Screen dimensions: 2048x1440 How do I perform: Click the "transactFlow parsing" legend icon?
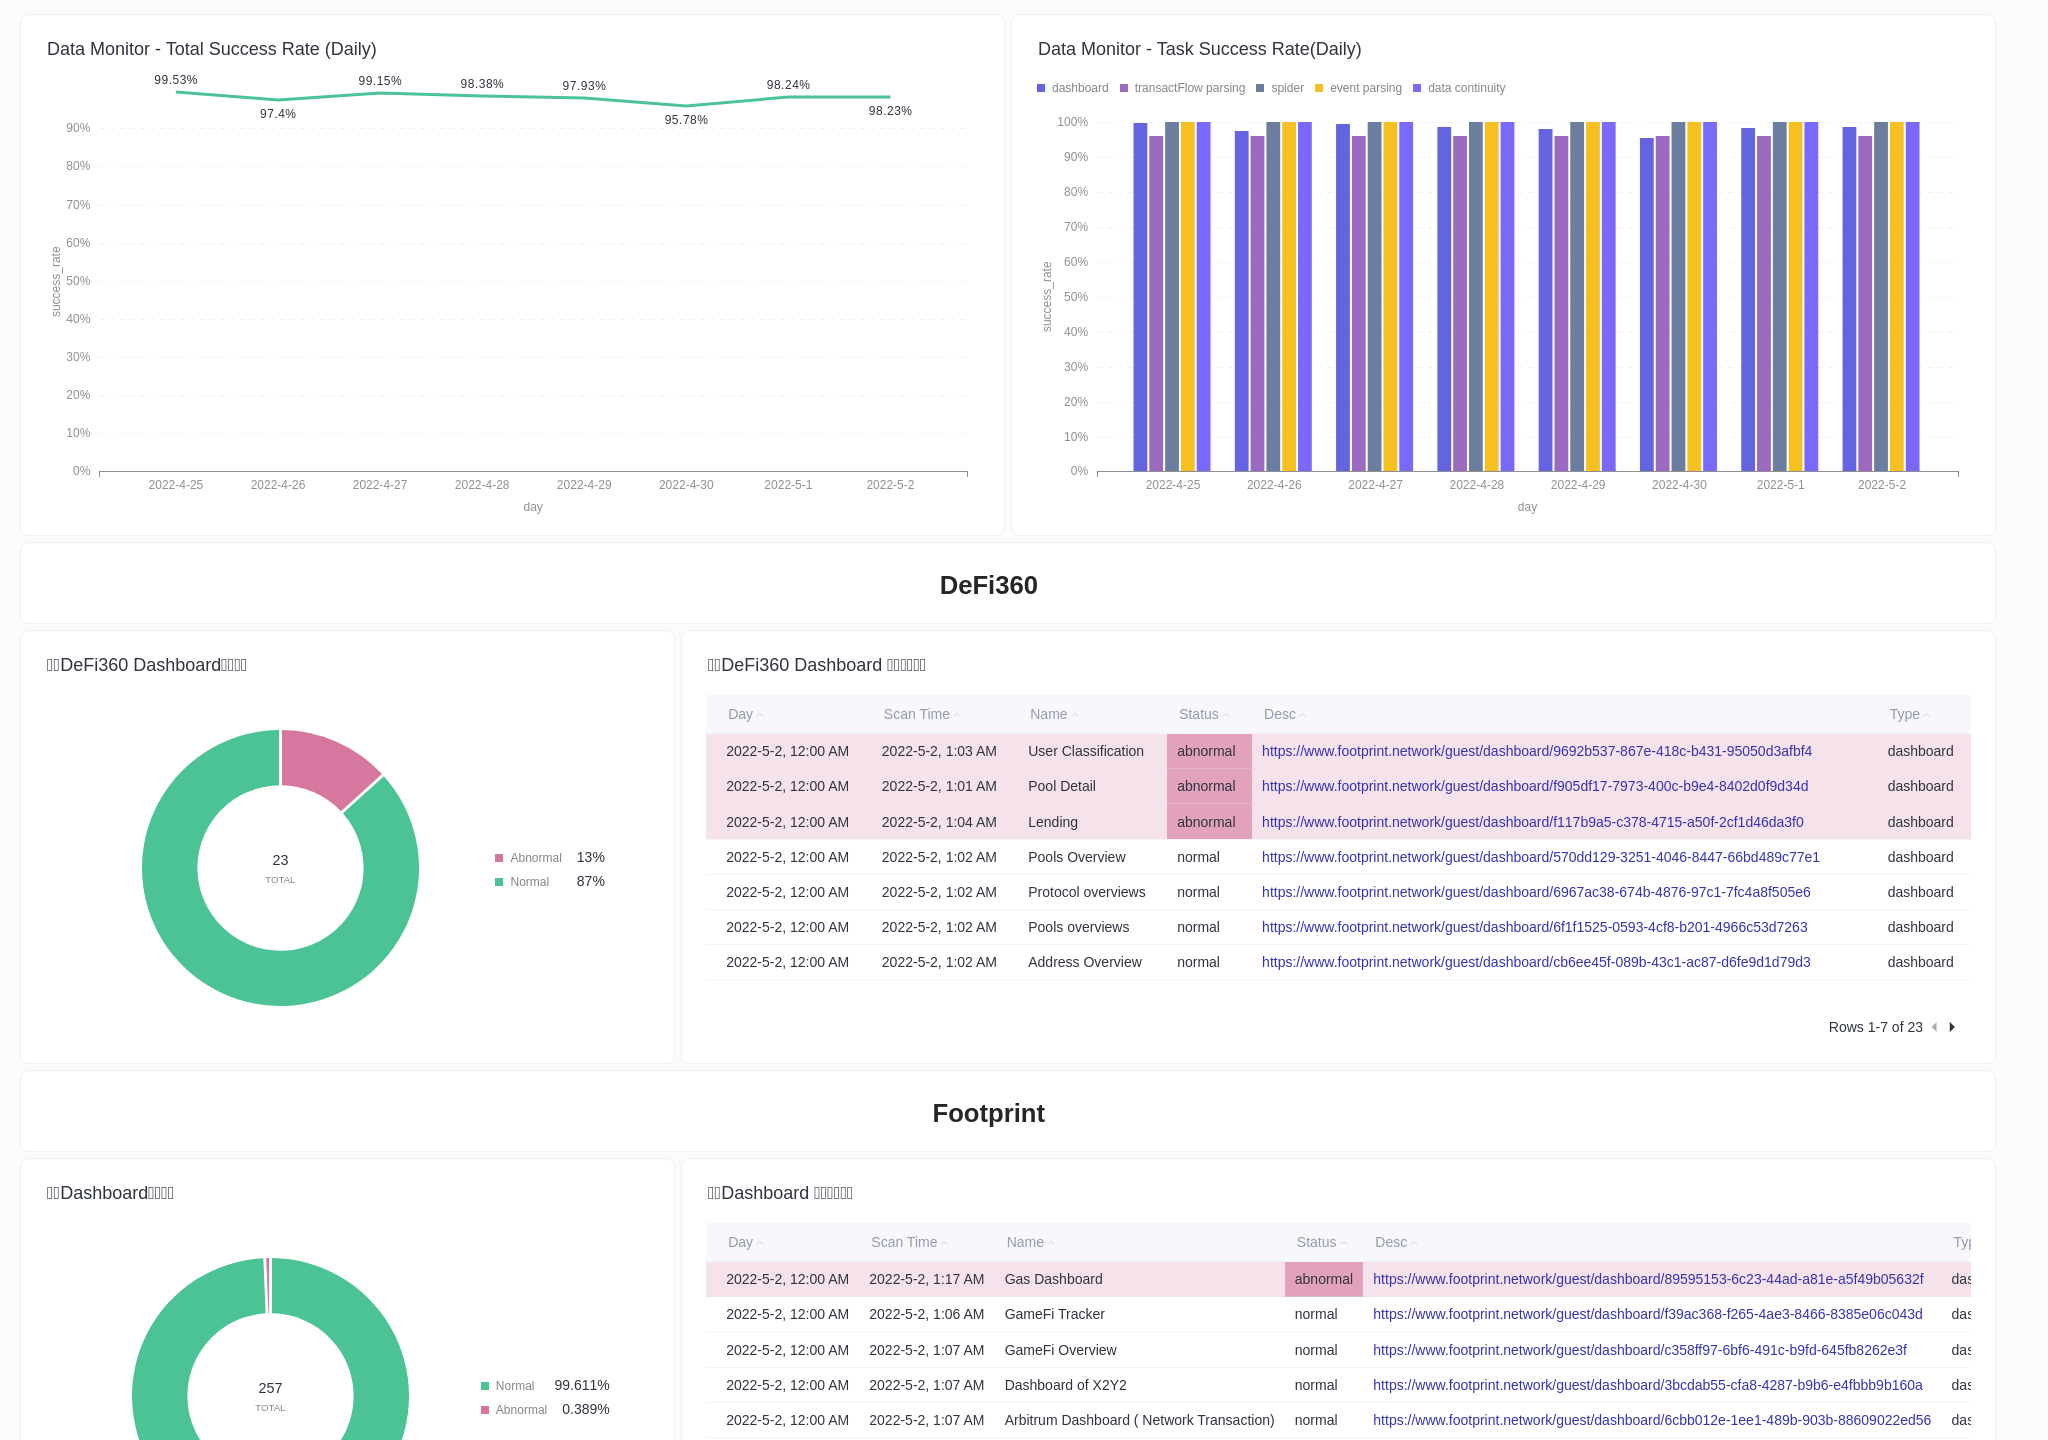pyautogui.click(x=1124, y=88)
